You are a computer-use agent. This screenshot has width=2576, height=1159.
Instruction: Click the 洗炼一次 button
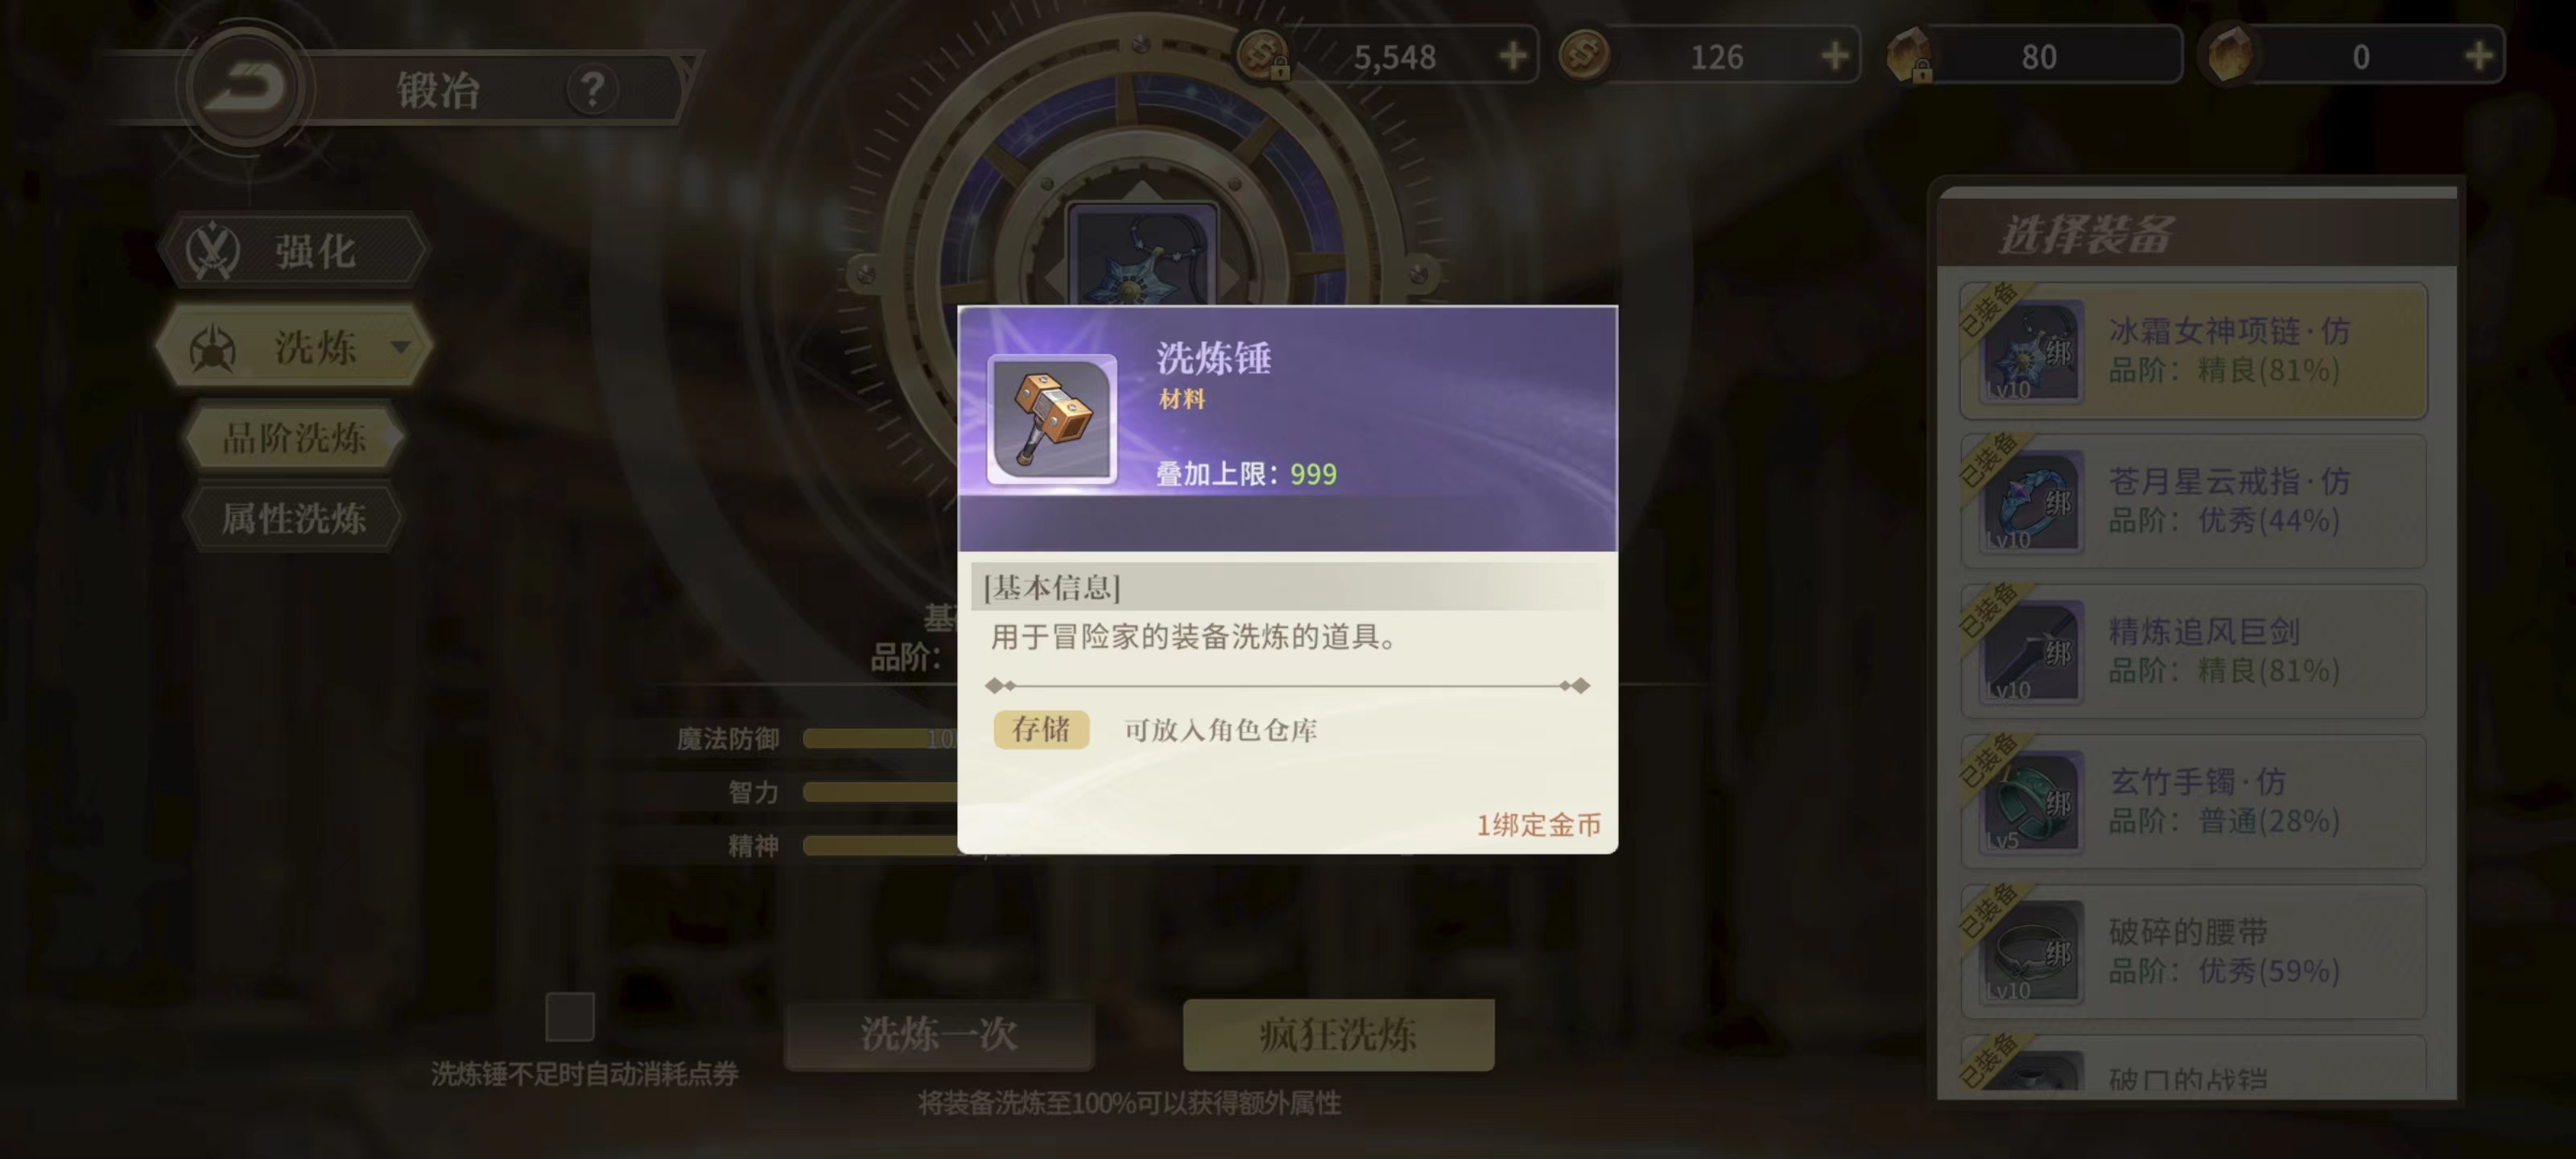pos(939,1034)
